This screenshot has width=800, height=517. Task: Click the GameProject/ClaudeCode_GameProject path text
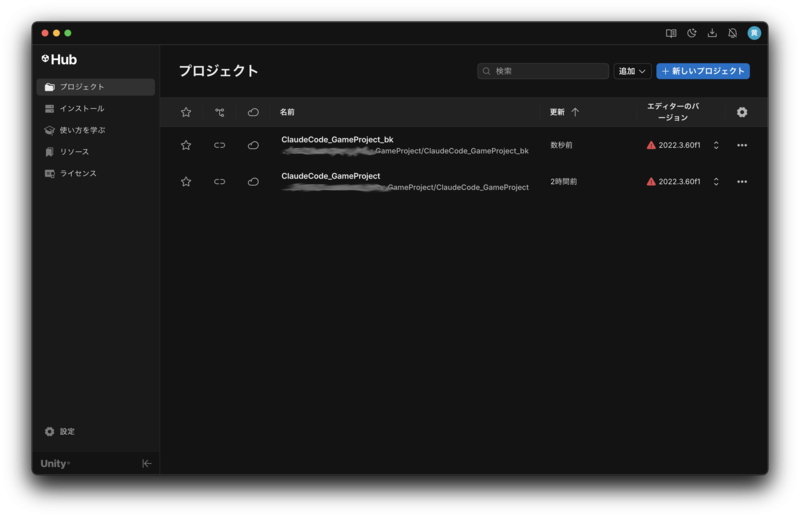coord(458,187)
